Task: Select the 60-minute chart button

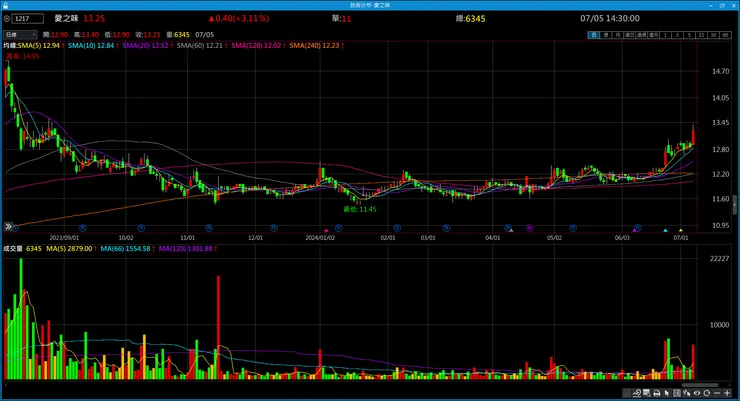Action: (725, 35)
